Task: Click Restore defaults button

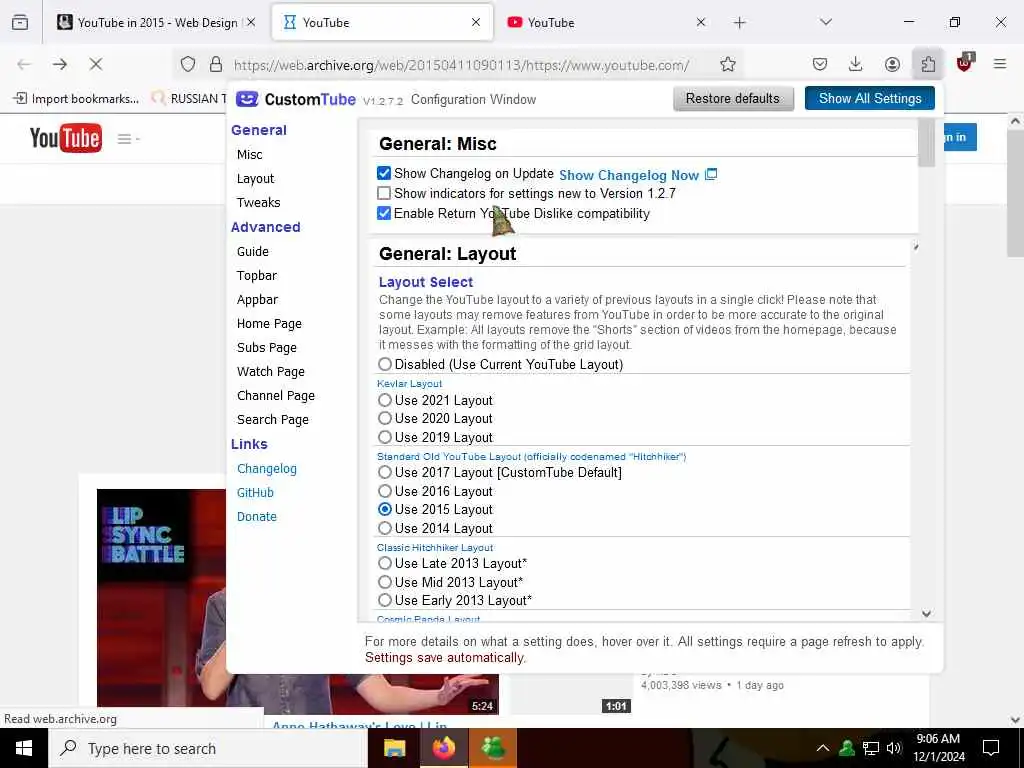Action: pyautogui.click(x=733, y=99)
